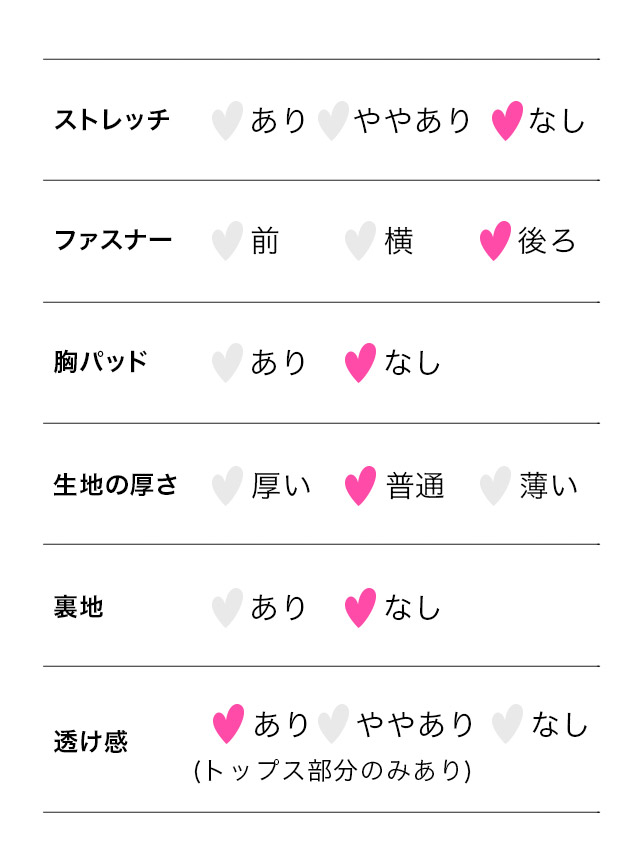Select the pink heart for 裏地 なし

point(360,608)
